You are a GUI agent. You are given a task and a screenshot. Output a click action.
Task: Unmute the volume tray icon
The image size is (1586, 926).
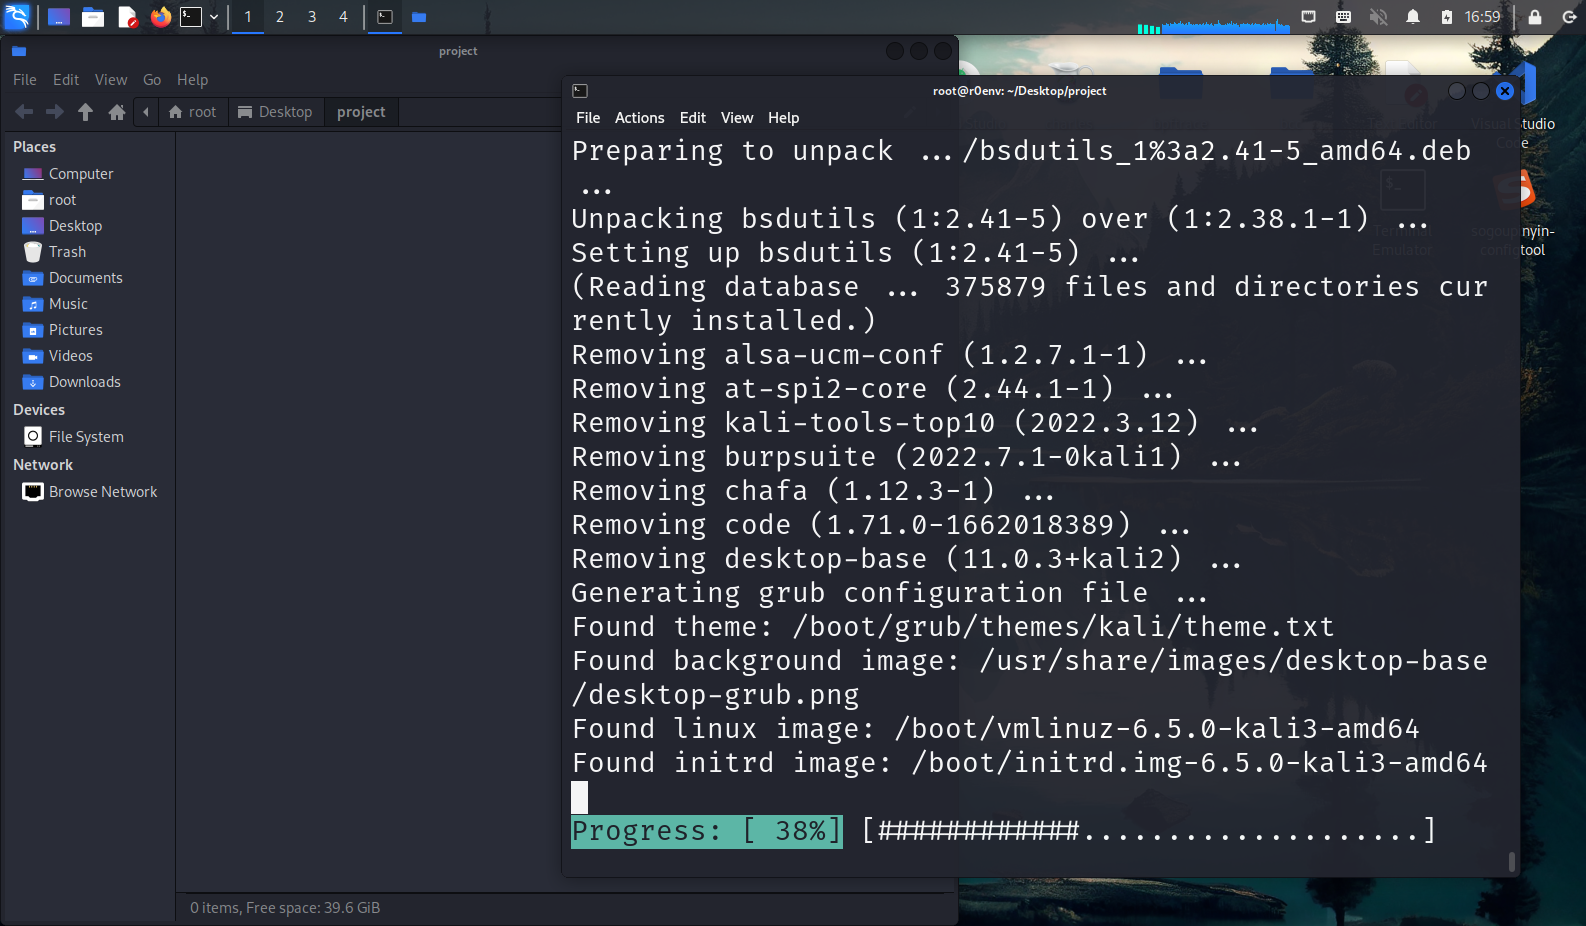point(1378,17)
